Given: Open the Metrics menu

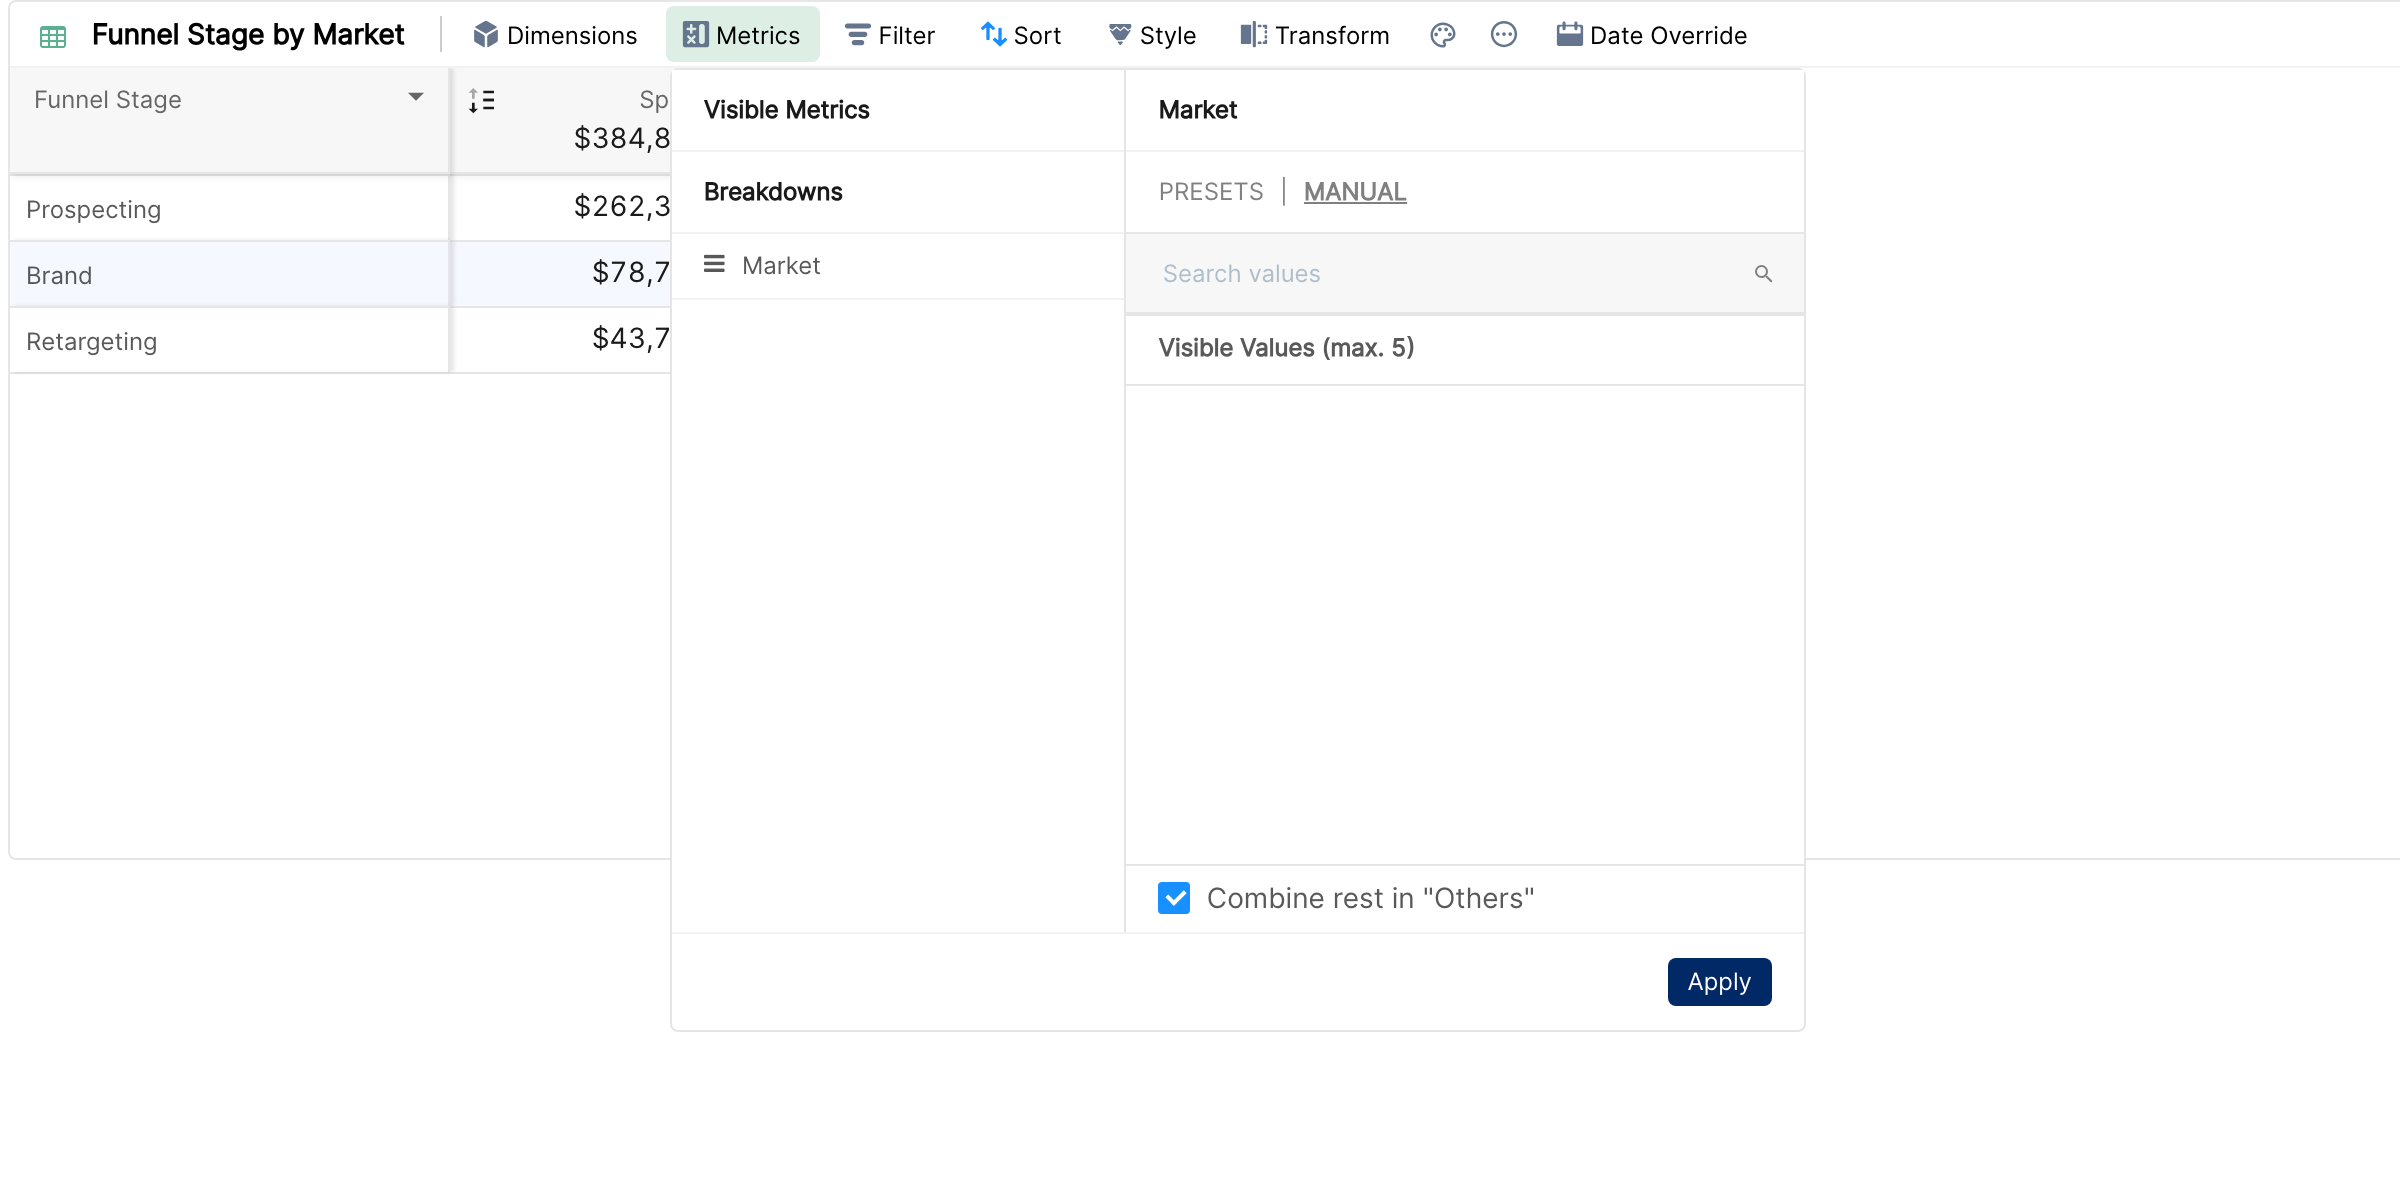Looking at the screenshot, I should (x=742, y=35).
